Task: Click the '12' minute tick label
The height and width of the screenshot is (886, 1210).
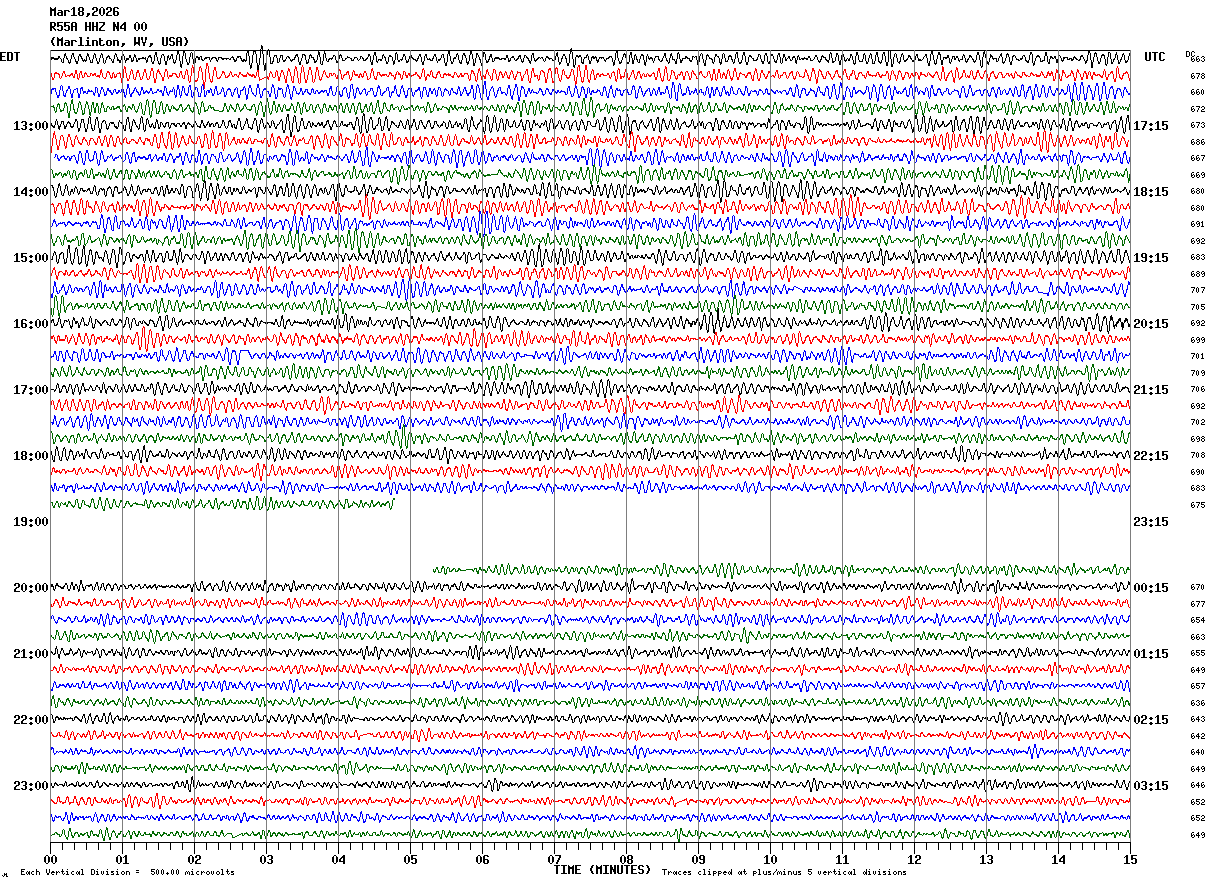Action: click(914, 859)
